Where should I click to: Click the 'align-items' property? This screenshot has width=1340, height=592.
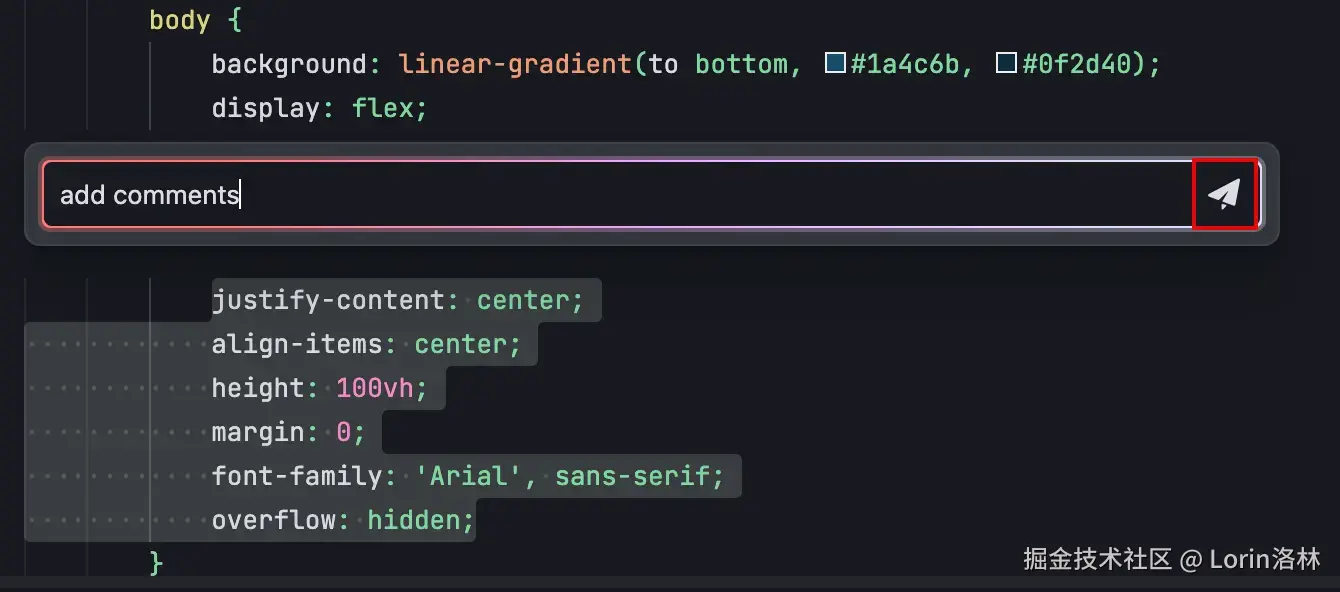tap(297, 344)
